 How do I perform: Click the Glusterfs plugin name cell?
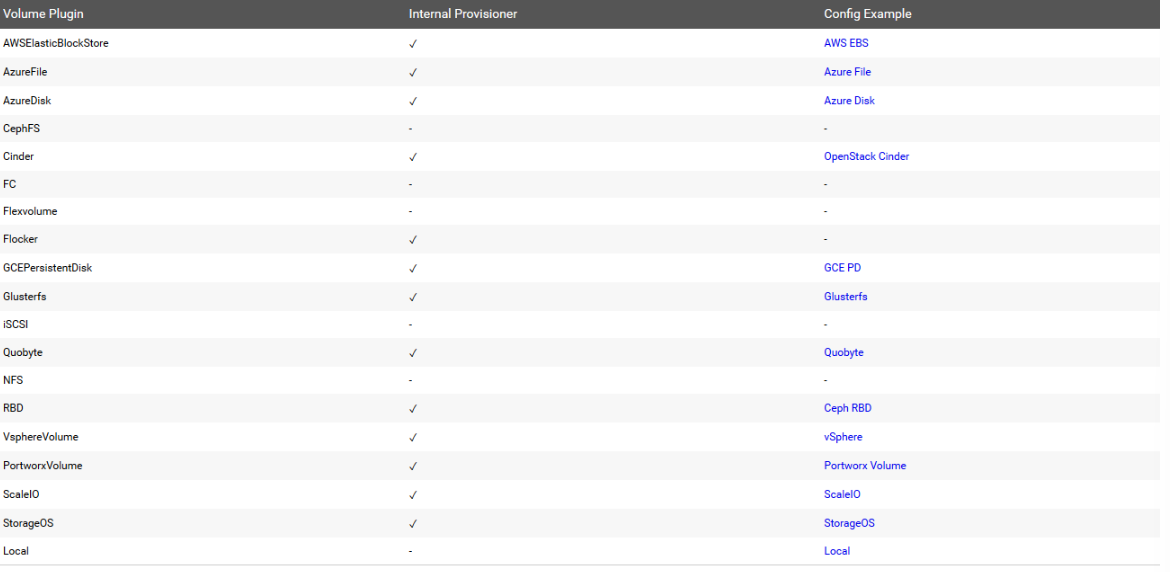pyautogui.click(x=25, y=297)
